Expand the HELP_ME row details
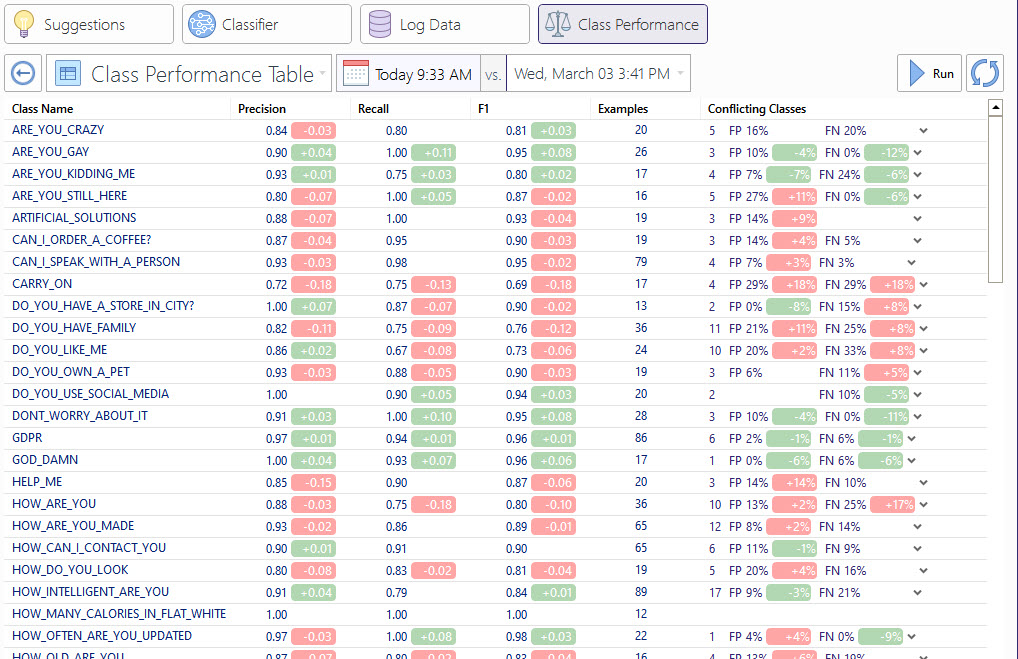Viewport: 1018px width, 659px height. (x=922, y=482)
